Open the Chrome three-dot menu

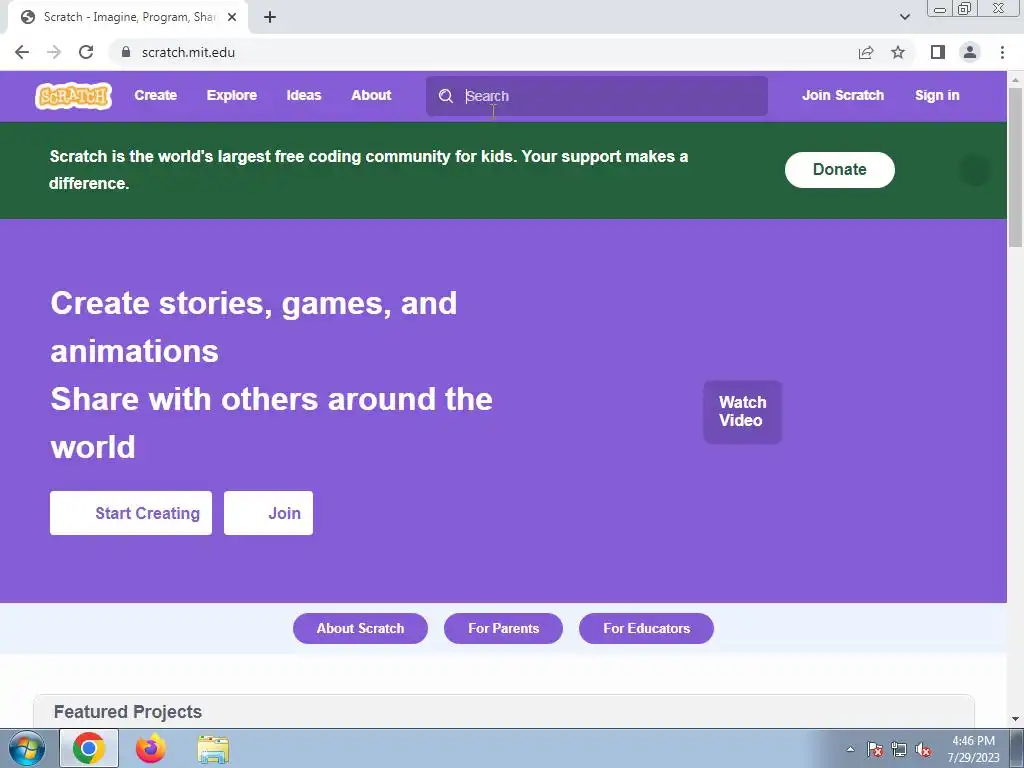(1002, 52)
